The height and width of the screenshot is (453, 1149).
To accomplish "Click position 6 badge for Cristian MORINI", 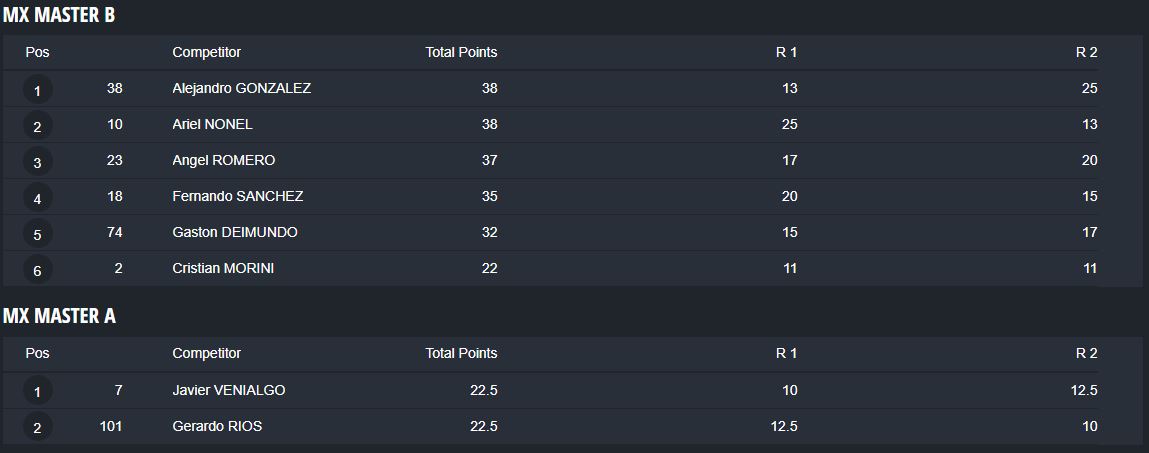I will click(x=37, y=270).
